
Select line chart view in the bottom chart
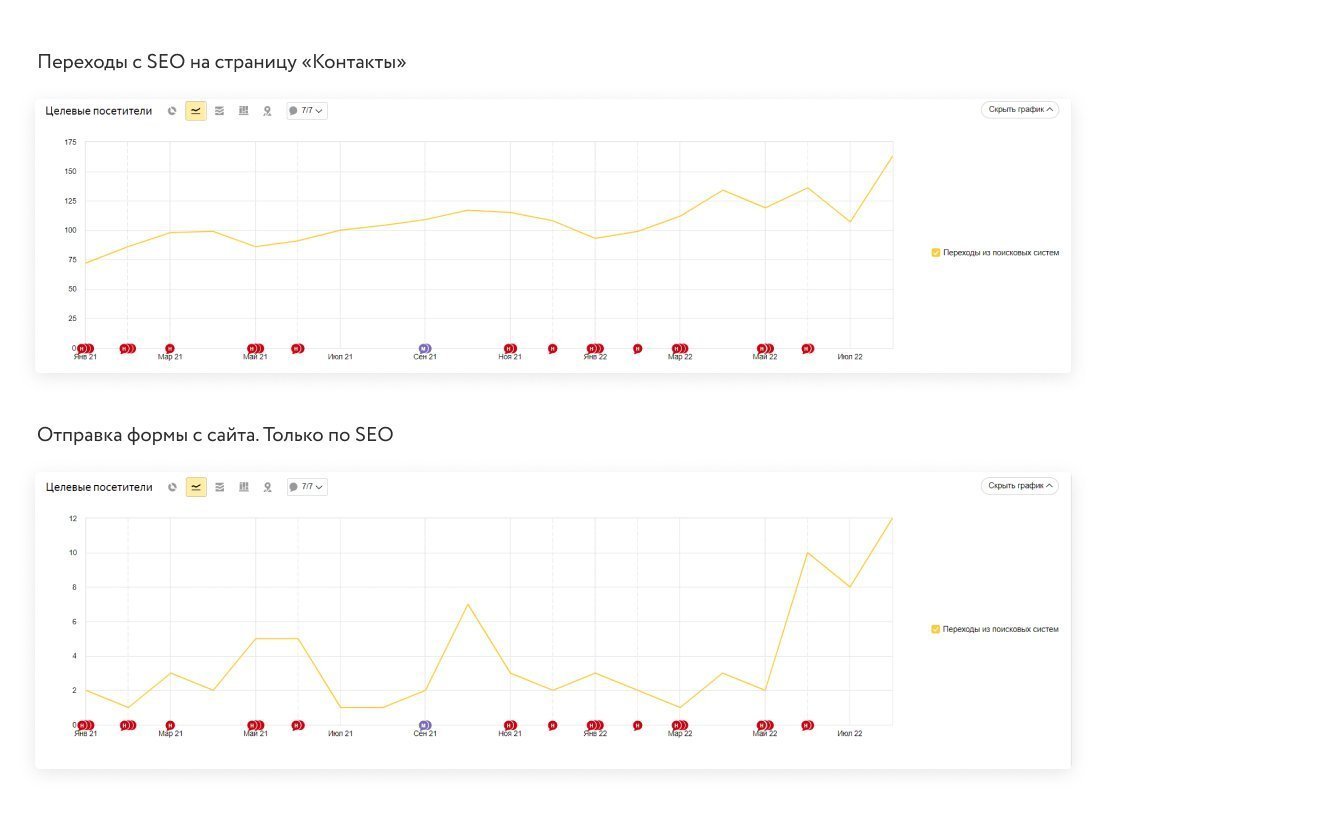tap(196, 487)
